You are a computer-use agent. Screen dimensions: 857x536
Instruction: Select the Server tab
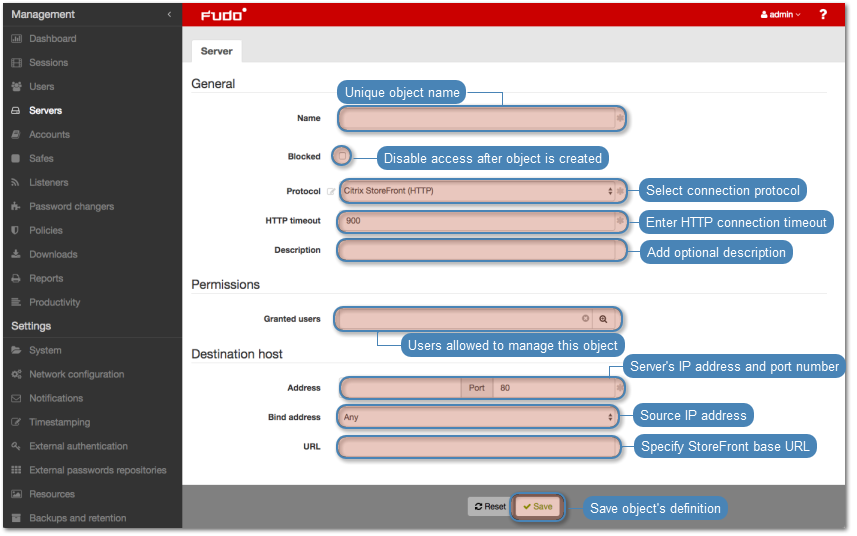click(216, 51)
